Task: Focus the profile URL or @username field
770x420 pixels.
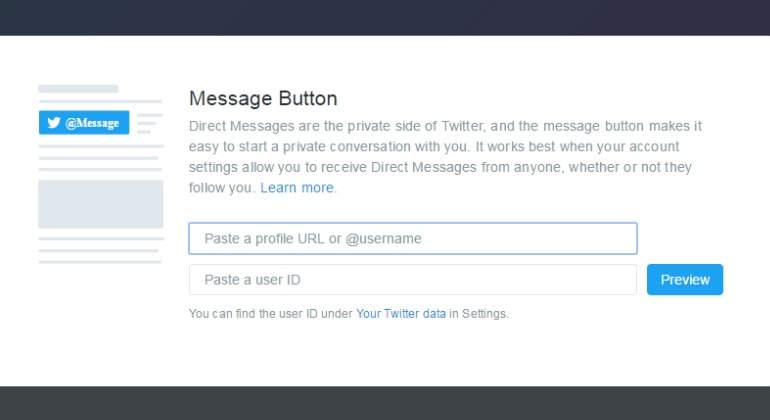Action: pyautogui.click(x=413, y=239)
